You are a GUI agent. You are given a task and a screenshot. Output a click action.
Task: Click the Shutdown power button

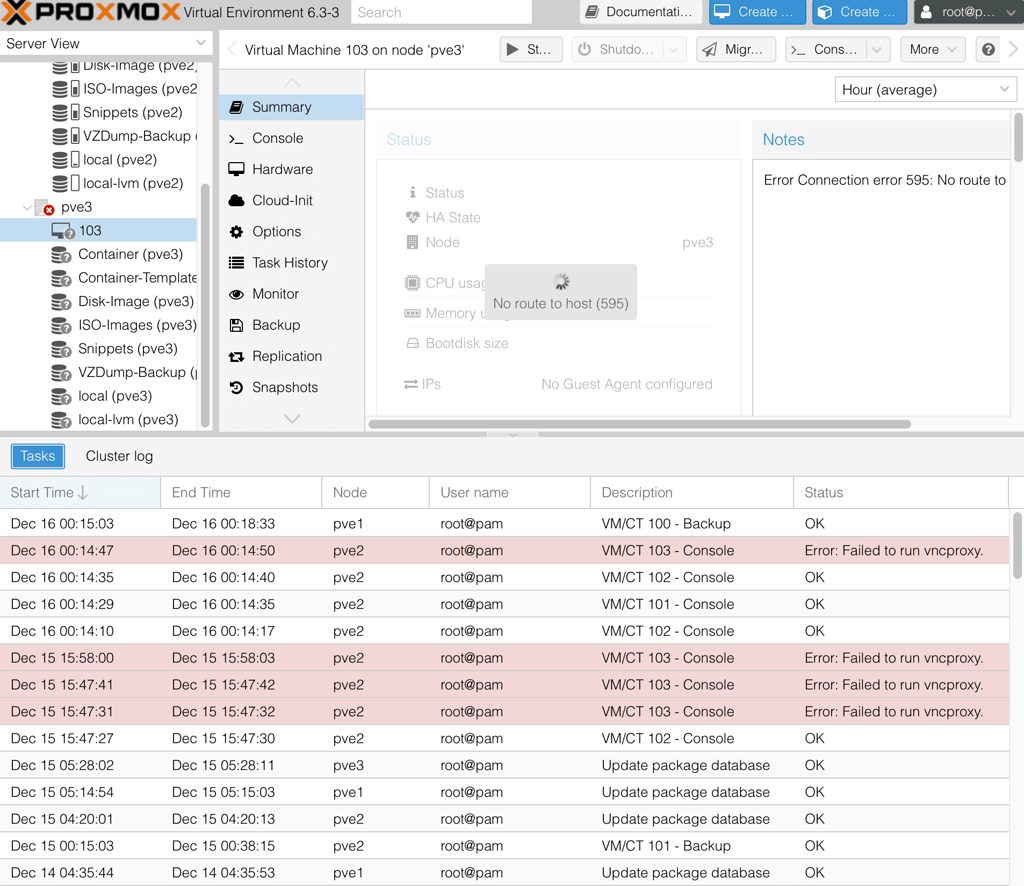pos(617,50)
